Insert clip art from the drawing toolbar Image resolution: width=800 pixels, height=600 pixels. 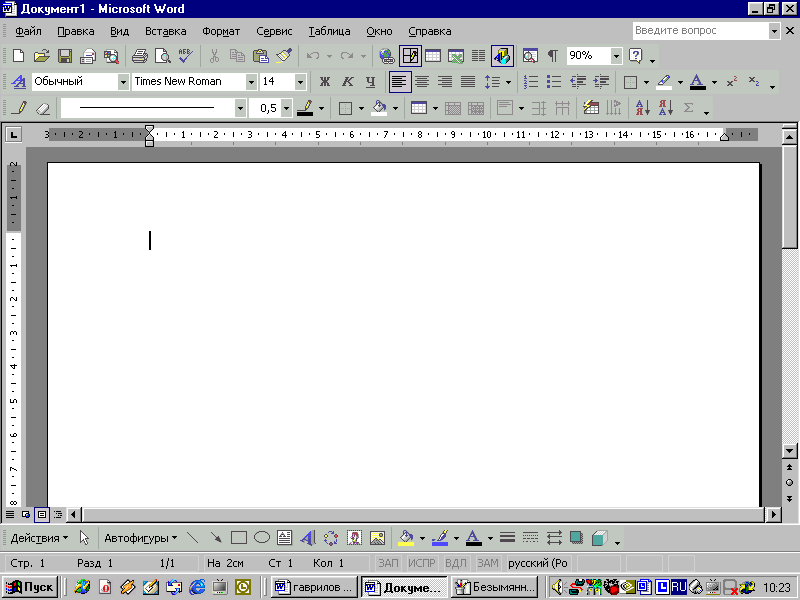tap(354, 538)
